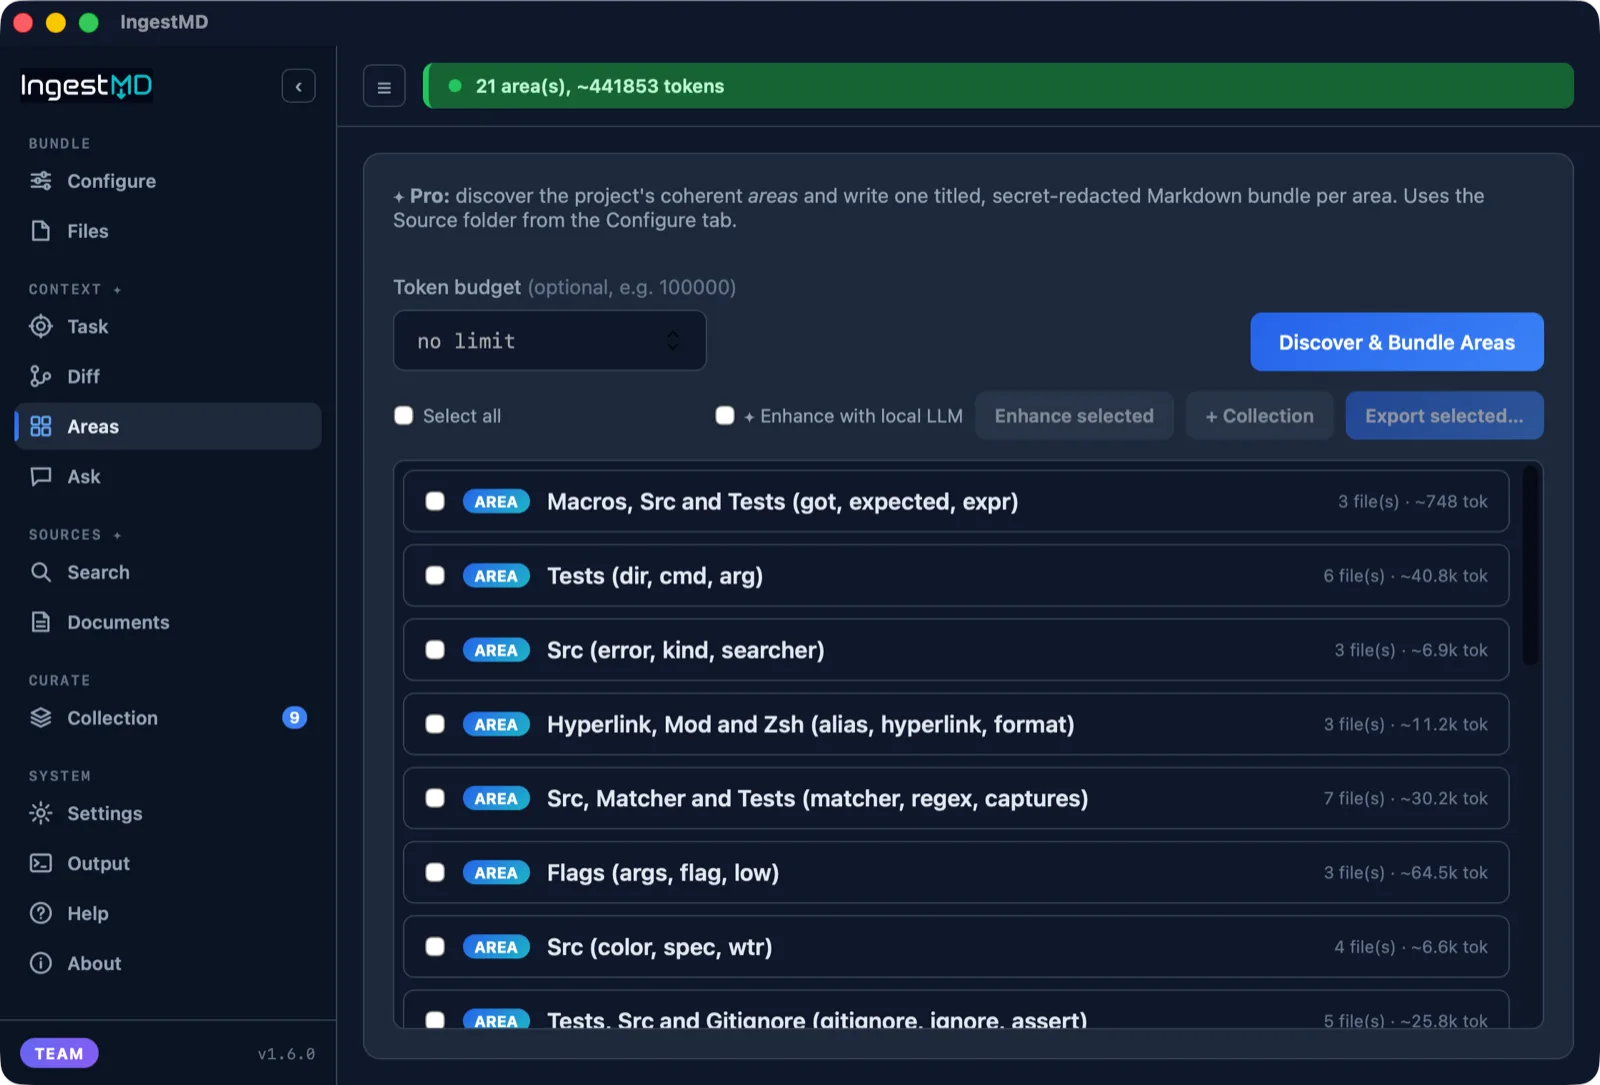
Task: Click 'Src, Matcher and Tests (matcher, regex, captures)' title
Action: pos(818,798)
